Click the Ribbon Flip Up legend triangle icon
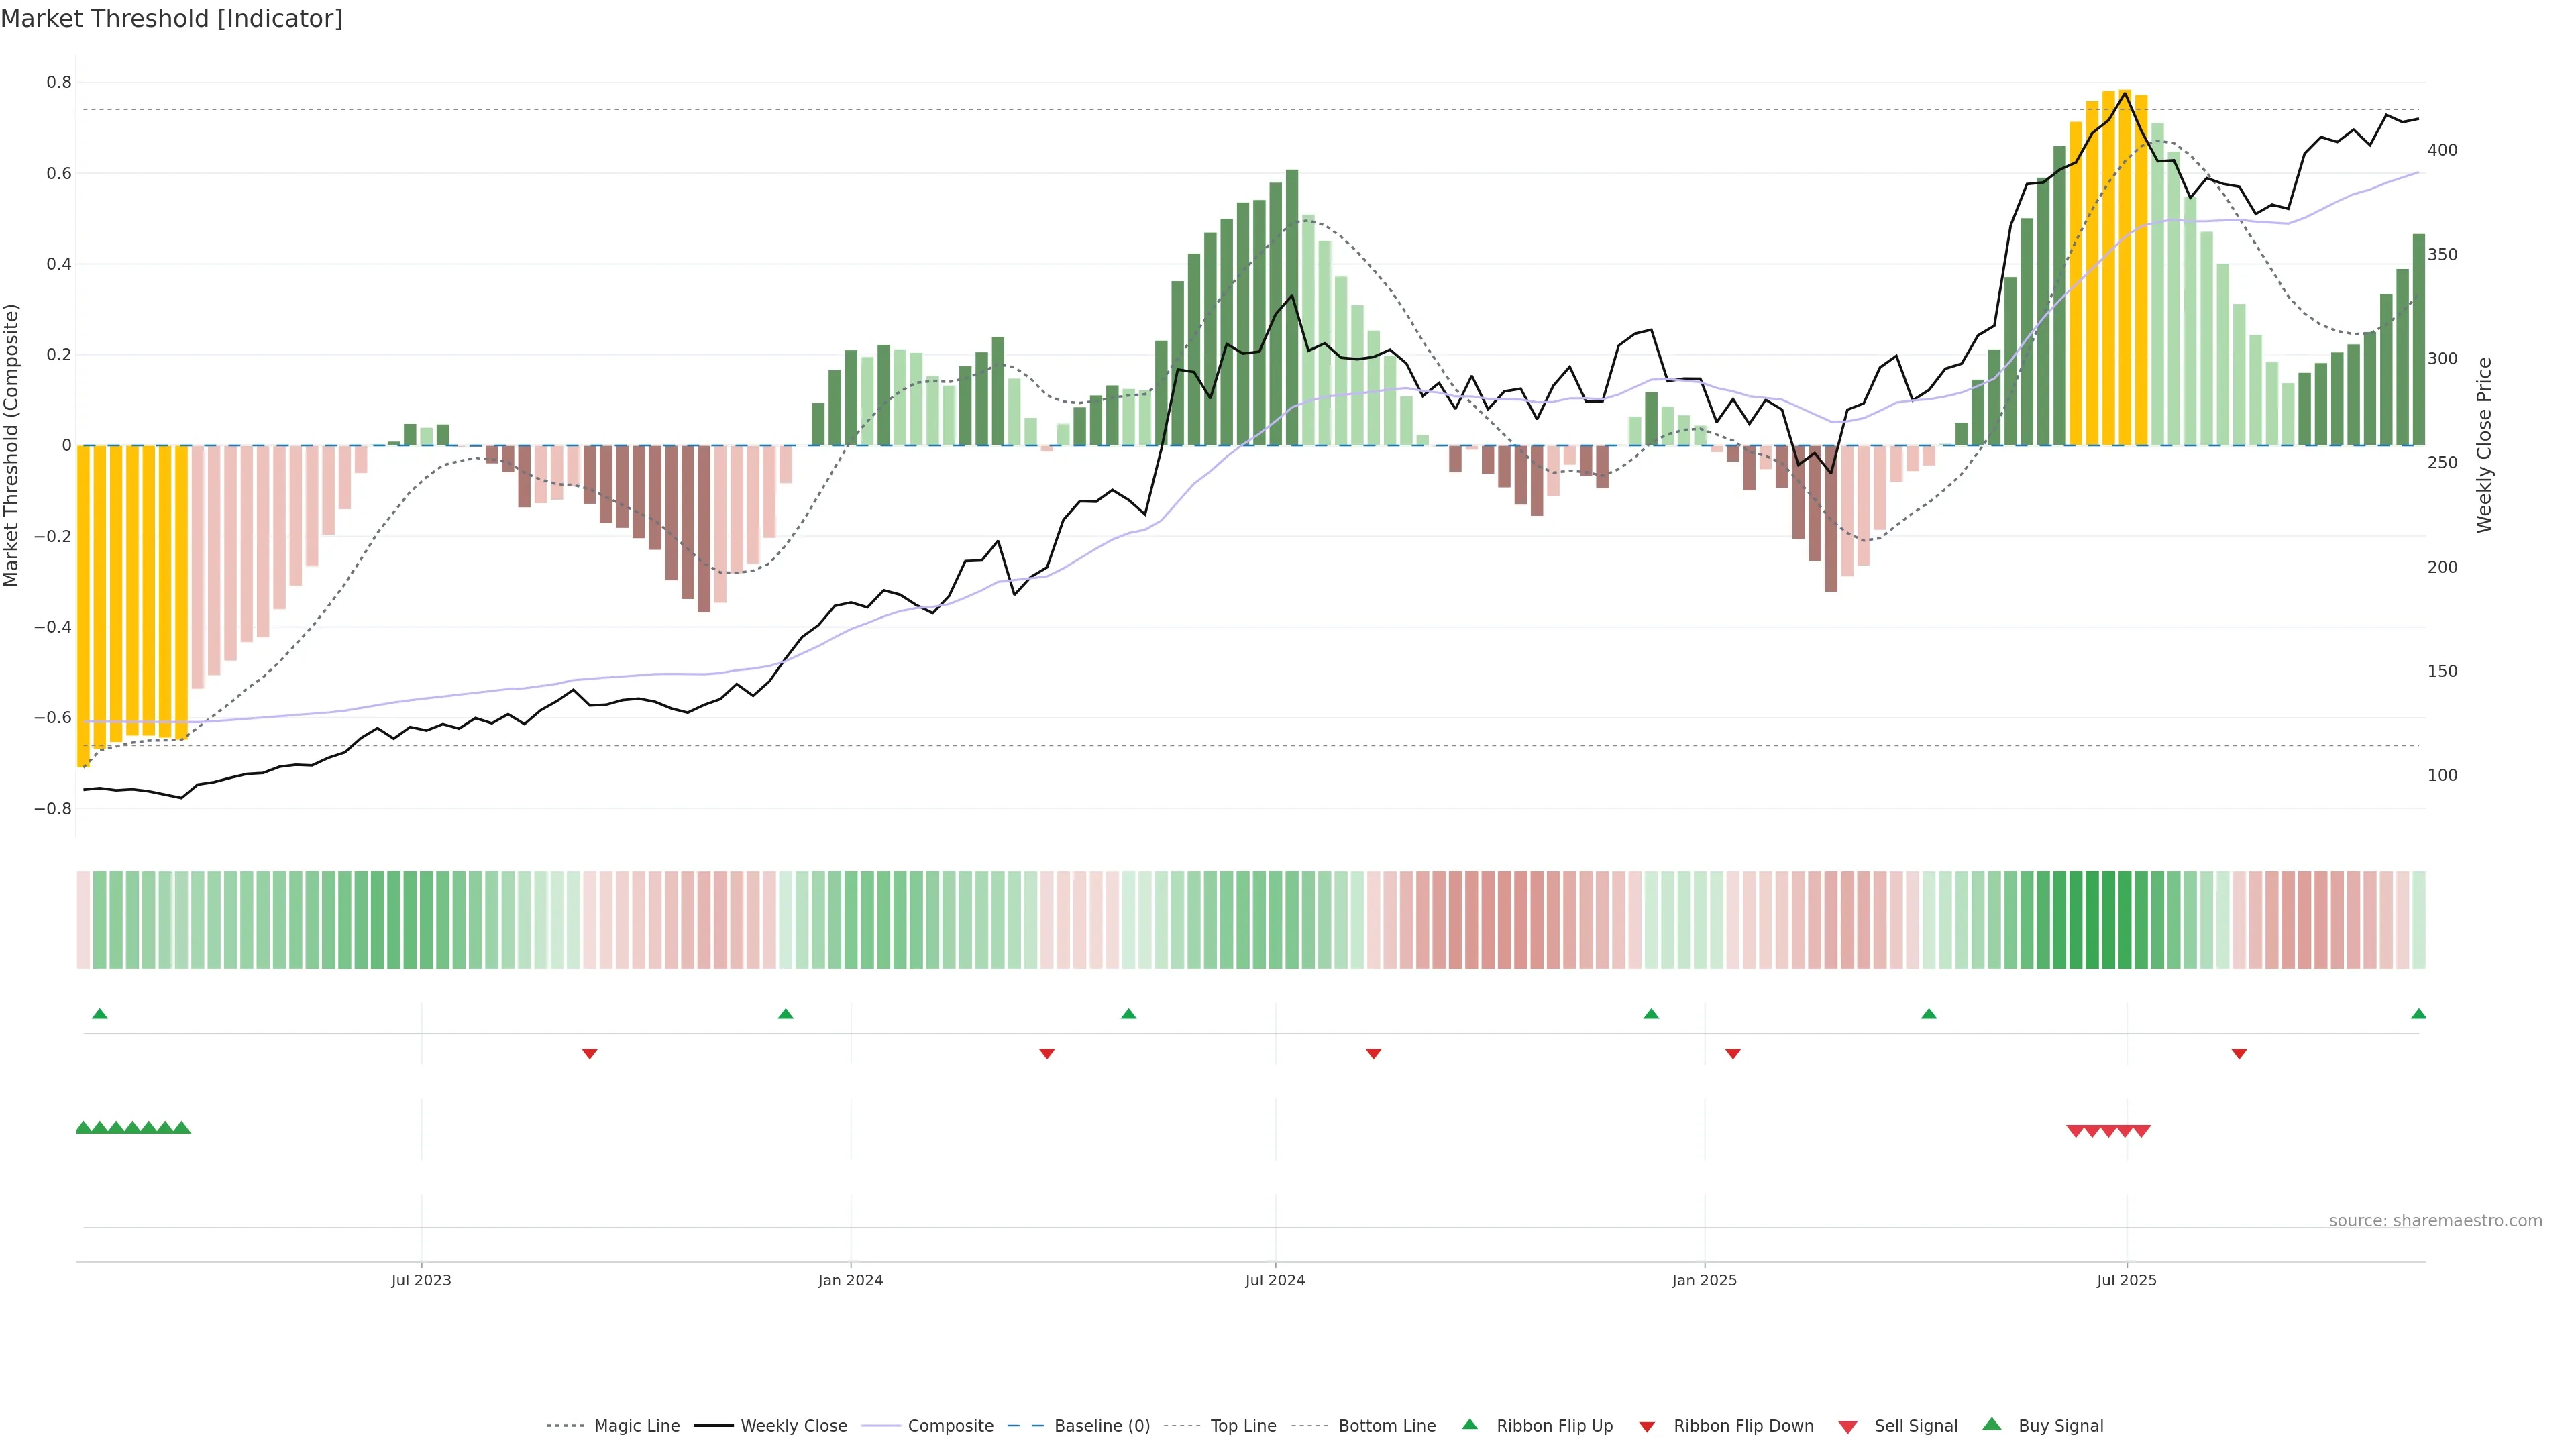The height and width of the screenshot is (1449, 2576). pos(1469,1424)
